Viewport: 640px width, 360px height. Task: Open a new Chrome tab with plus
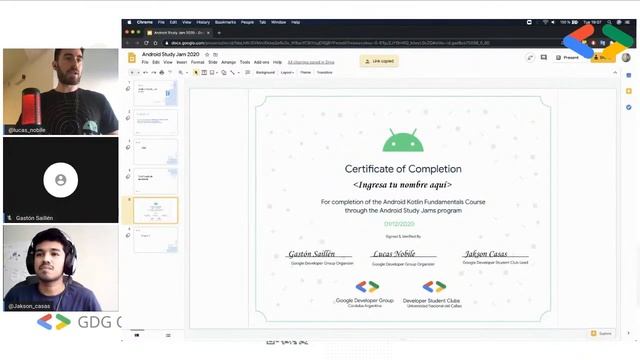(219, 33)
